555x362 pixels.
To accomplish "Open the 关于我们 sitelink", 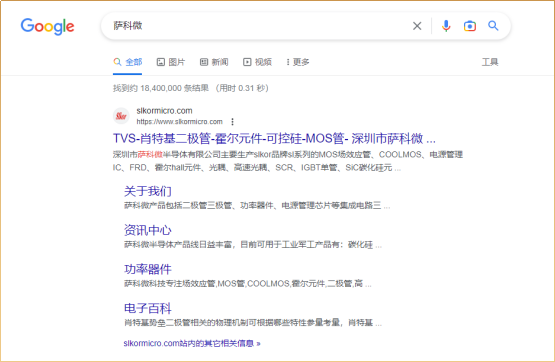I will [148, 191].
